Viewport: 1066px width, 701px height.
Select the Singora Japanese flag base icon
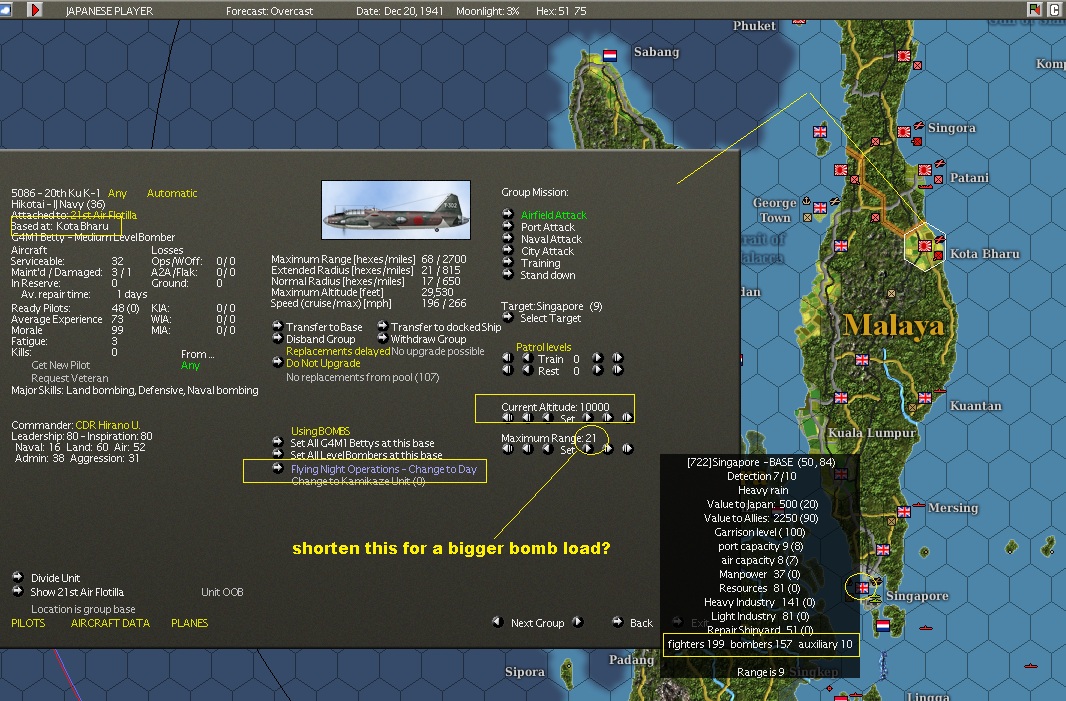[x=904, y=132]
